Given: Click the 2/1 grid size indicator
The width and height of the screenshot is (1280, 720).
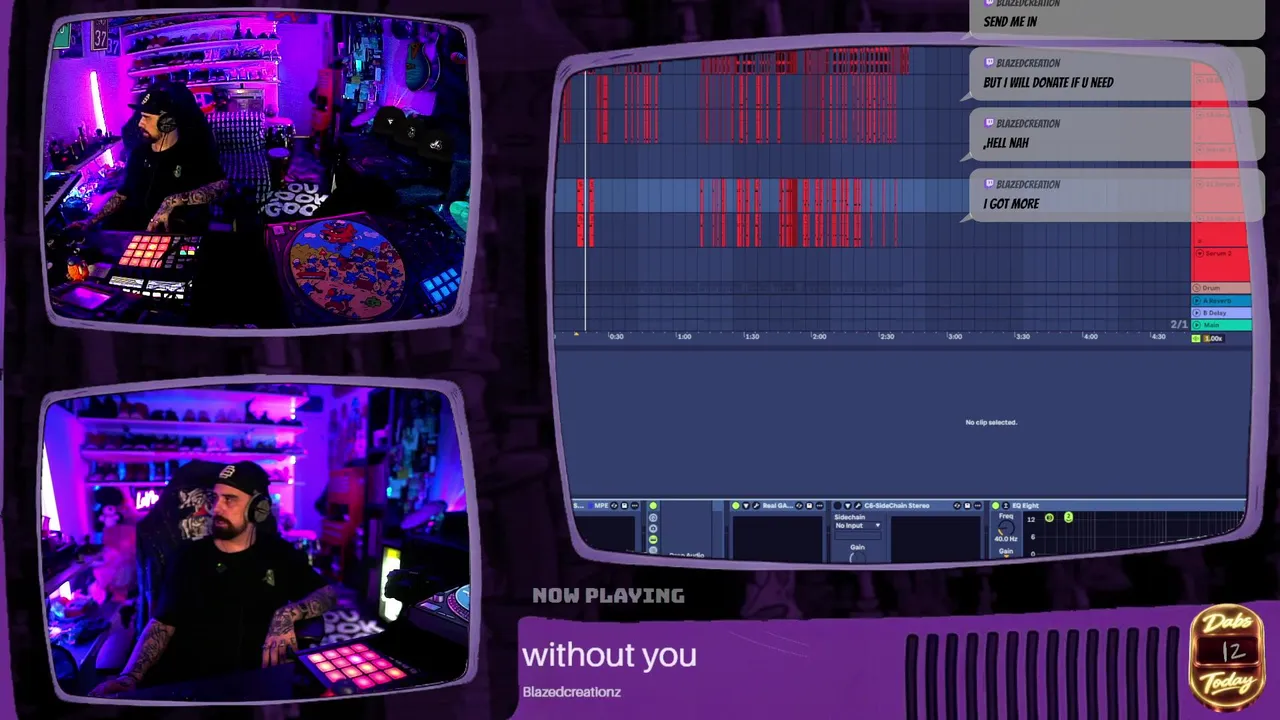Looking at the screenshot, I should click(1179, 324).
